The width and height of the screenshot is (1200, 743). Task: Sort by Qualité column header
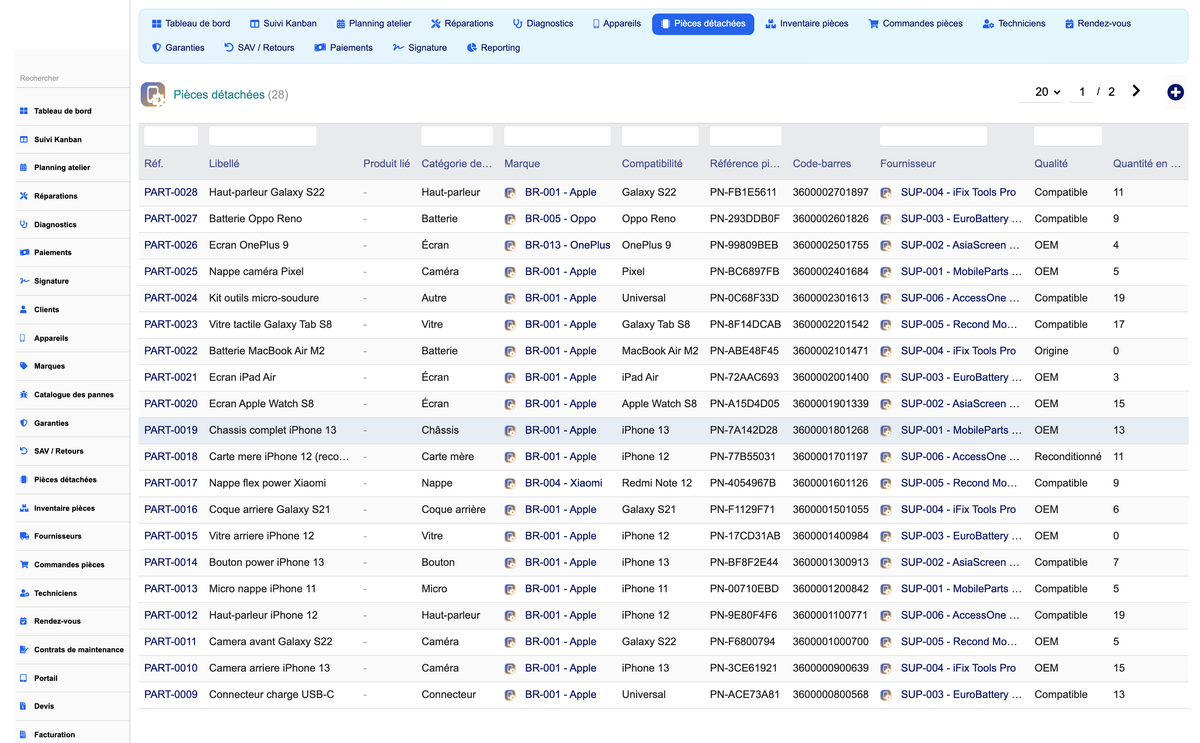pos(1051,163)
